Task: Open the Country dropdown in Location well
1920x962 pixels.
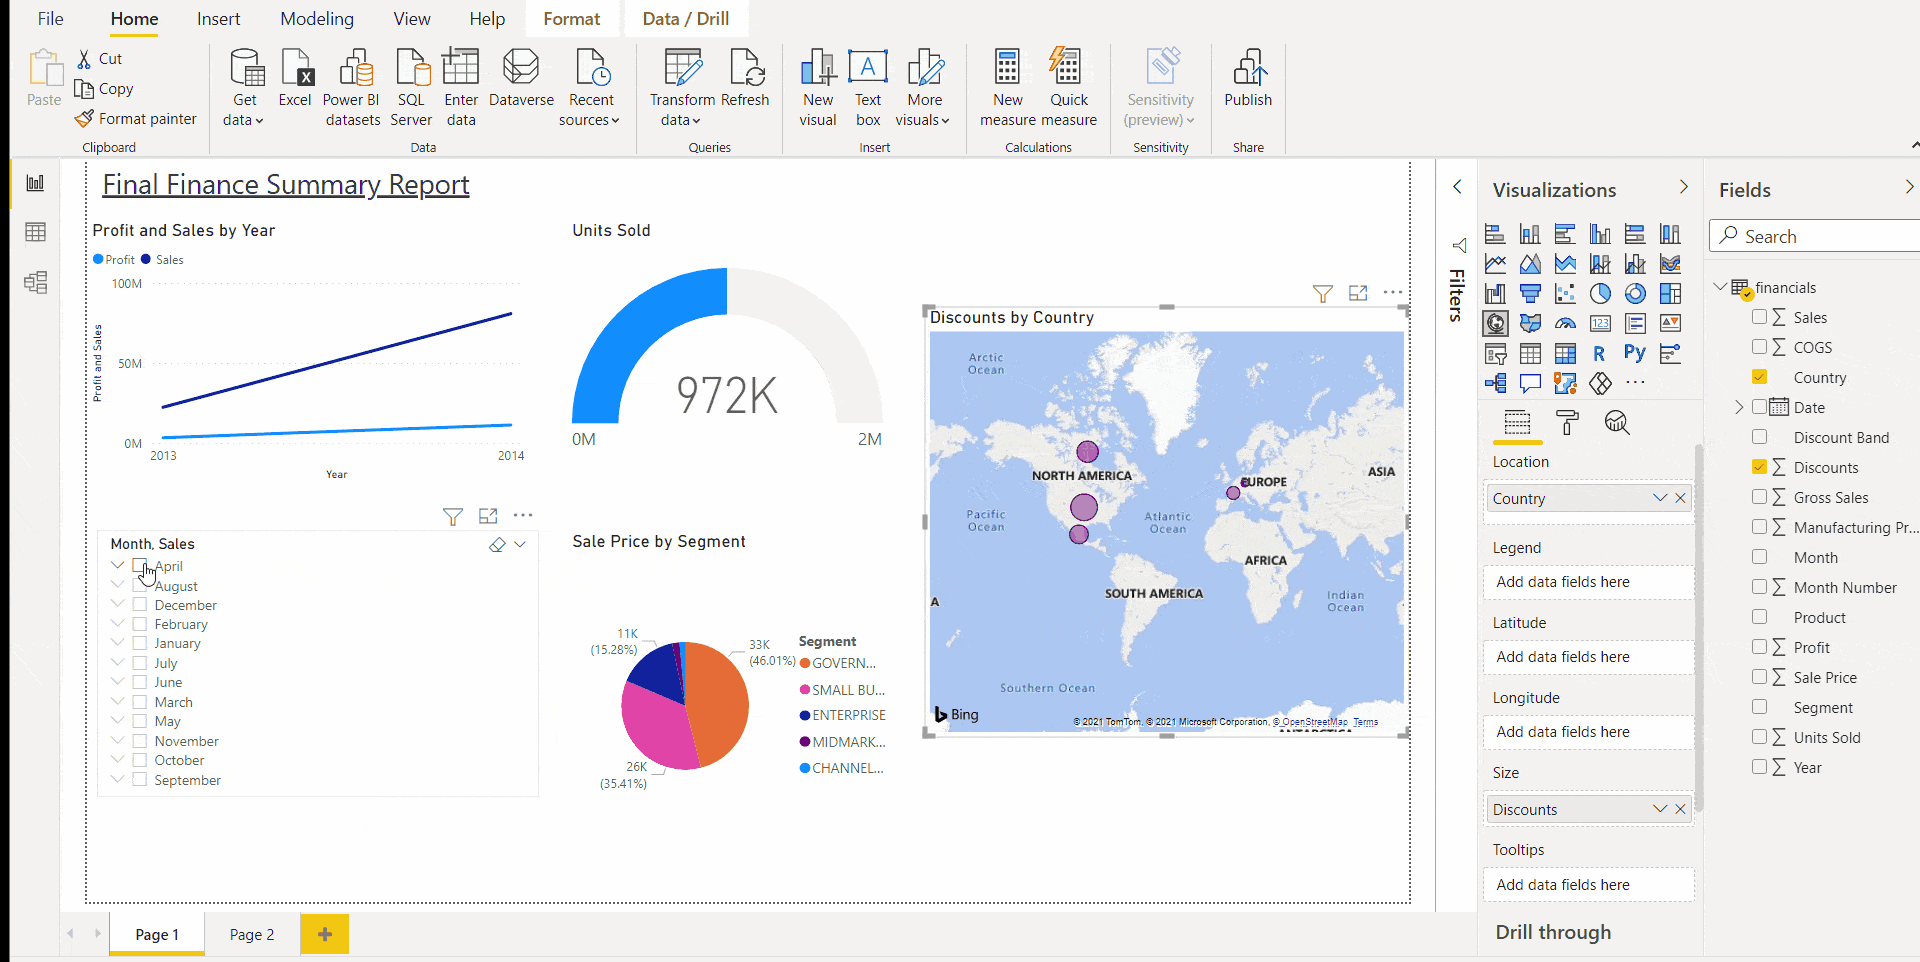Action: (x=1659, y=498)
